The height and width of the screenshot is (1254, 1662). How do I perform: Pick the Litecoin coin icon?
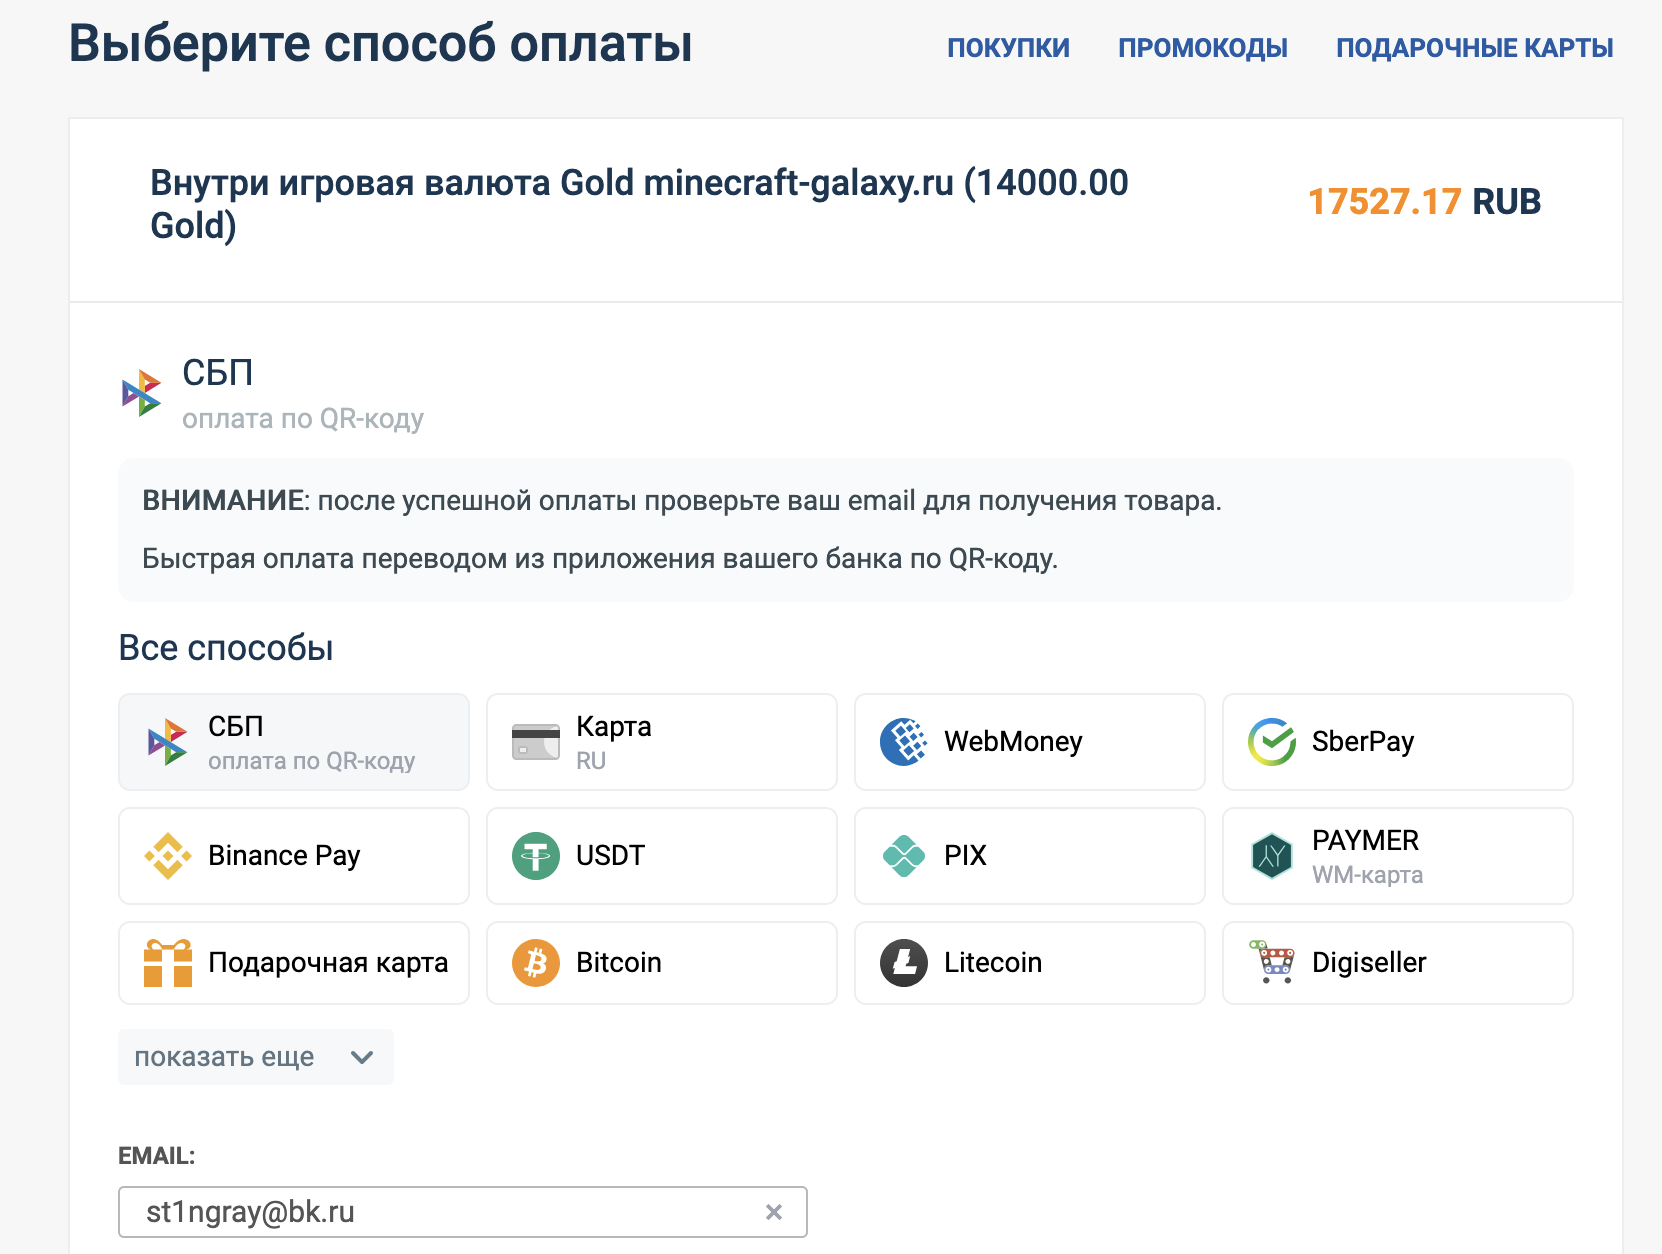pyautogui.click(x=904, y=963)
